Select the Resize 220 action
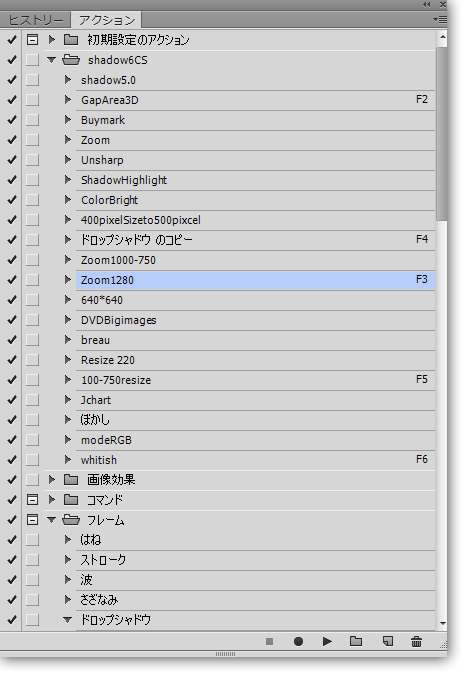Image resolution: width=464 pixels, height=674 pixels. (255, 360)
